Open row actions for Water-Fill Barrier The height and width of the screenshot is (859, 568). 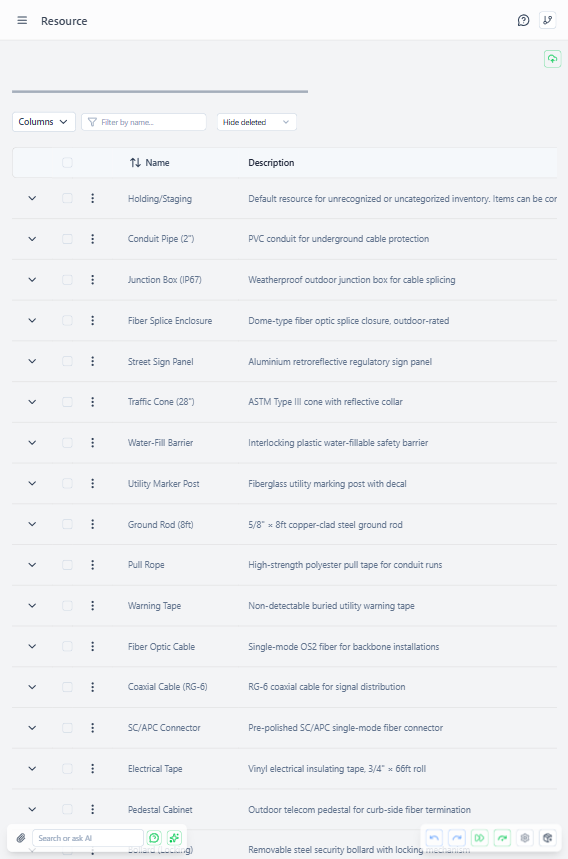pyautogui.click(x=93, y=443)
